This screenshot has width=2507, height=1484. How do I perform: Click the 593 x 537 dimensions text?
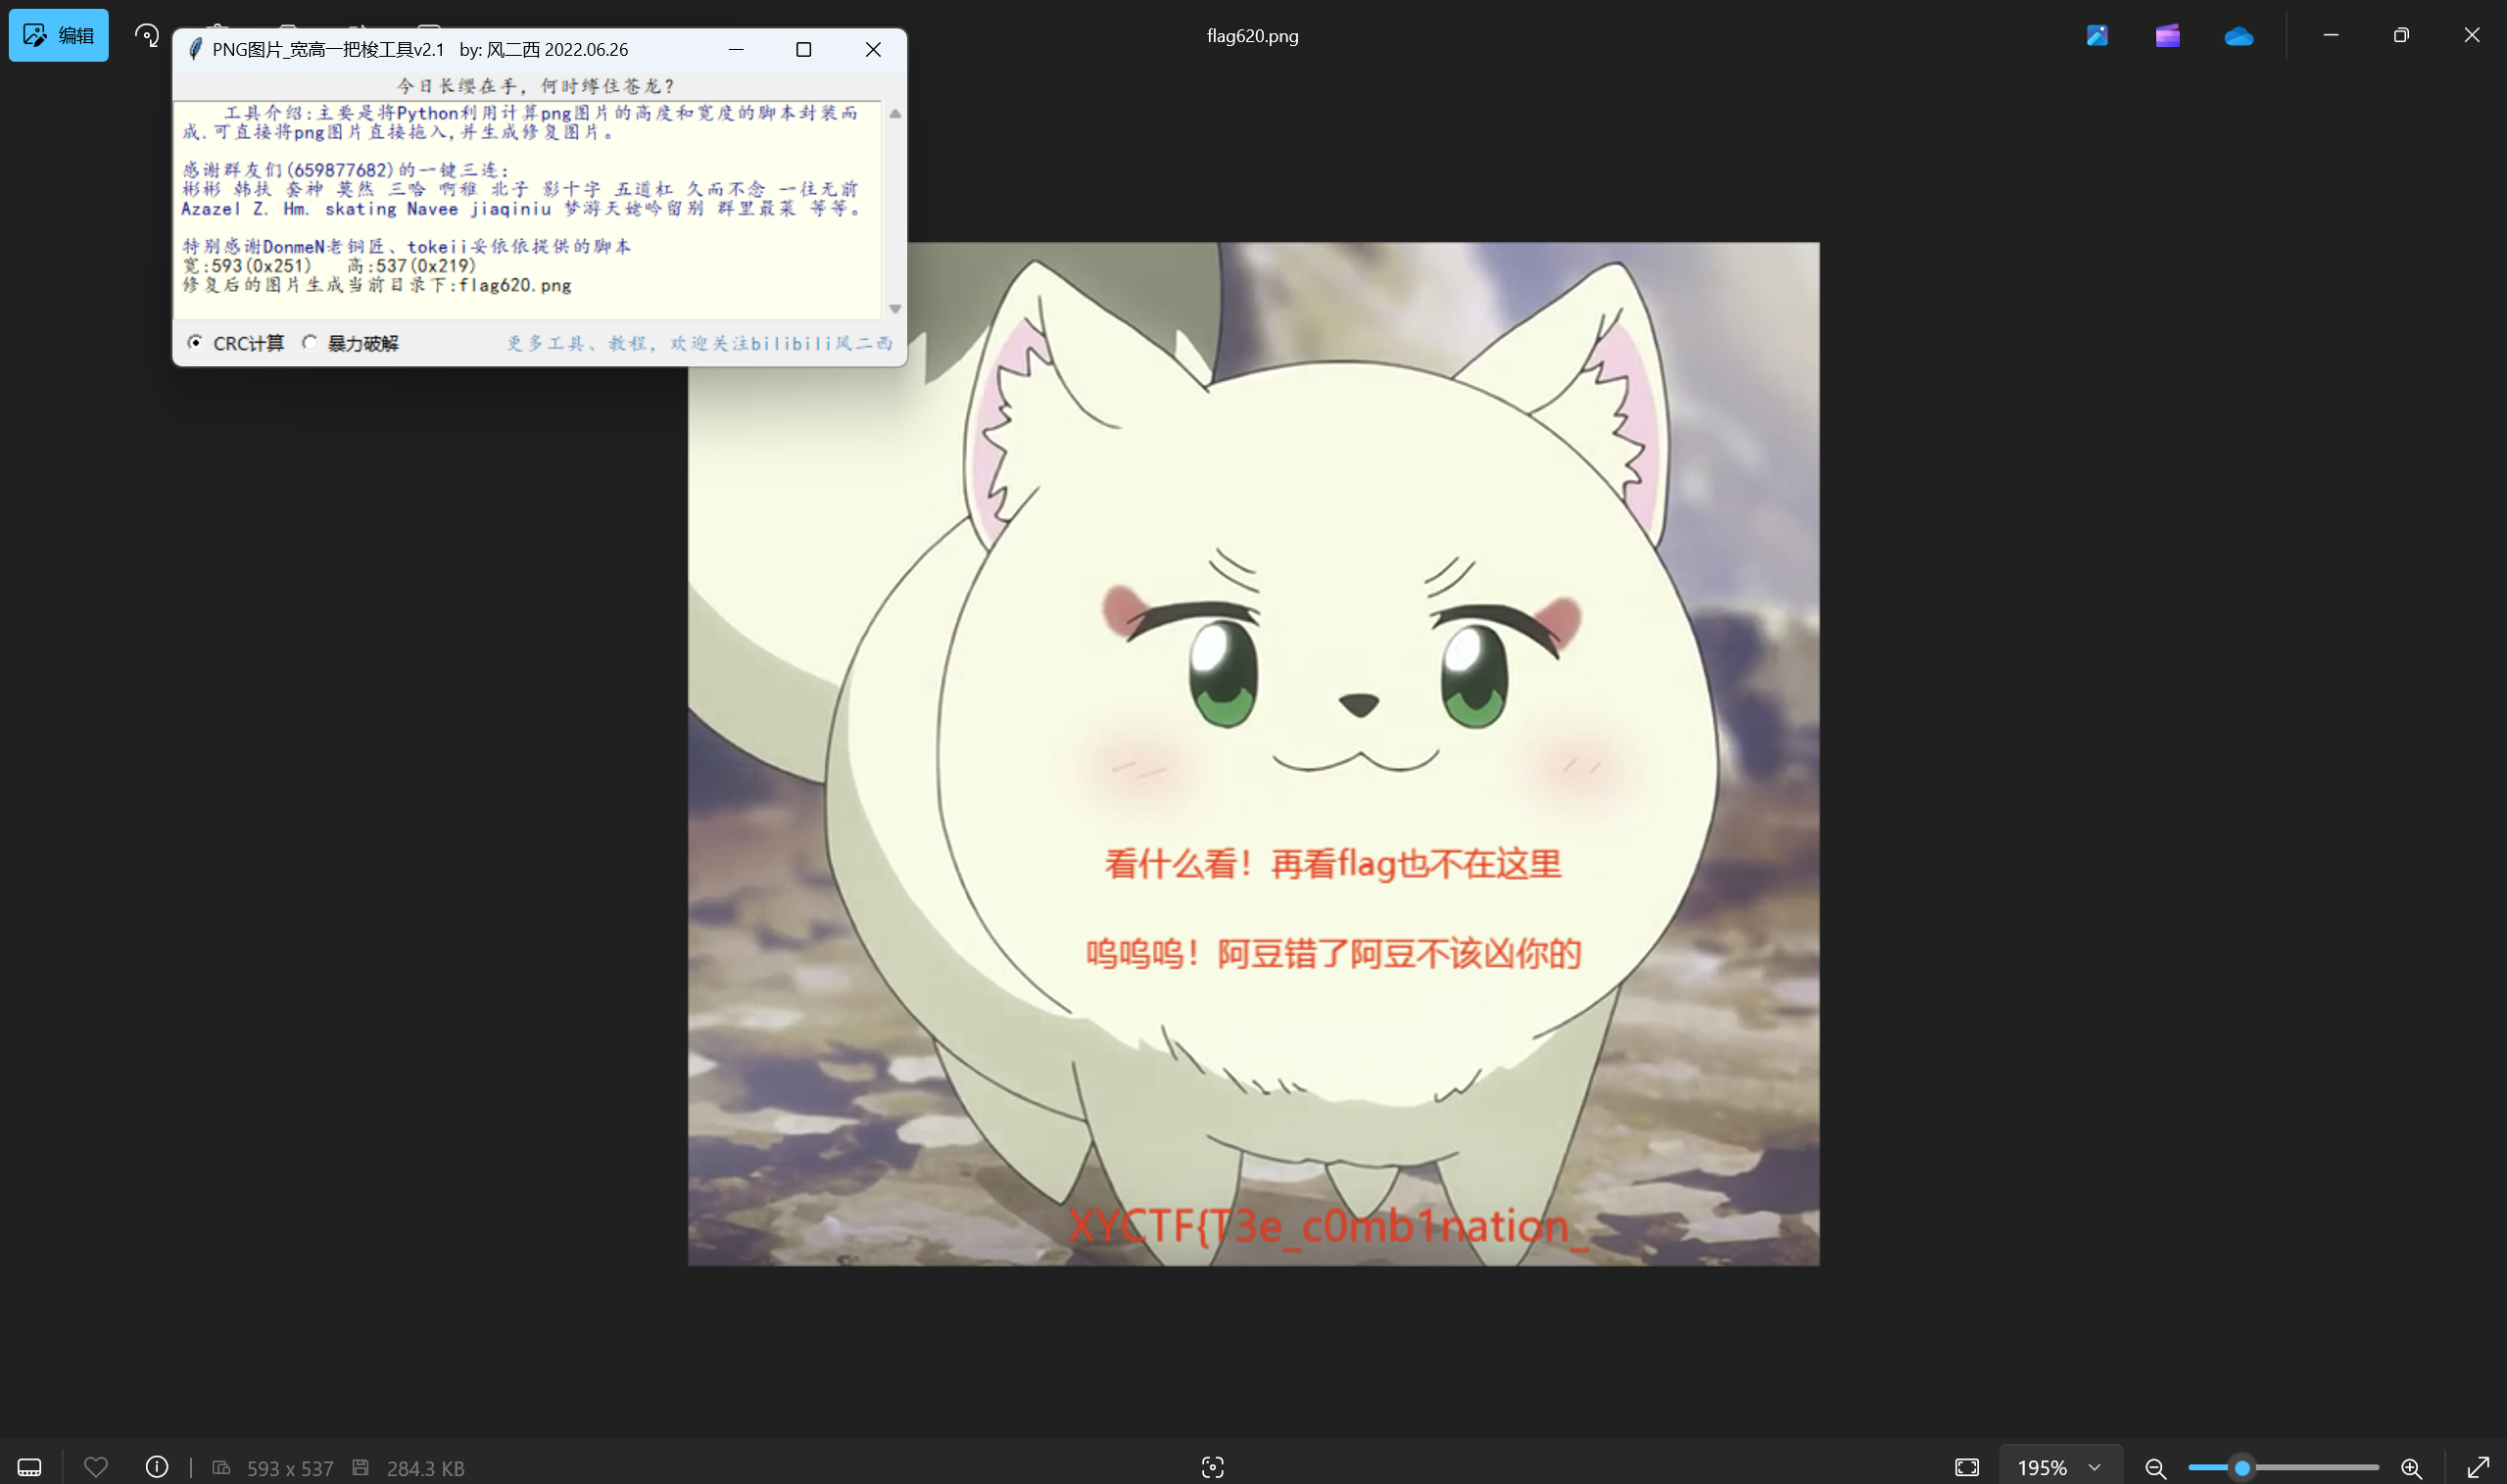click(x=290, y=1467)
